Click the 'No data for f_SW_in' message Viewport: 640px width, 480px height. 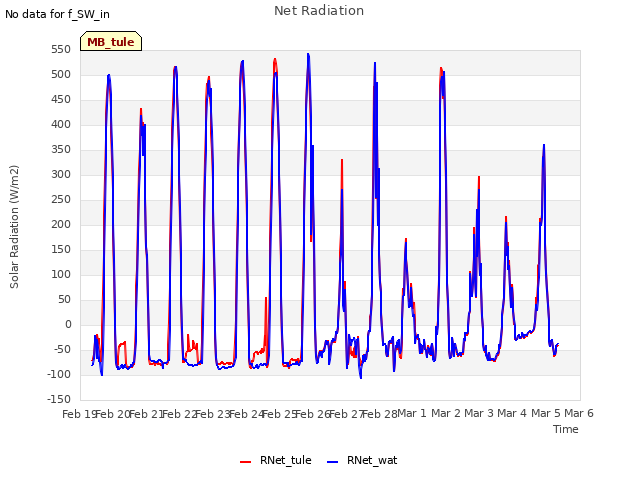57,14
